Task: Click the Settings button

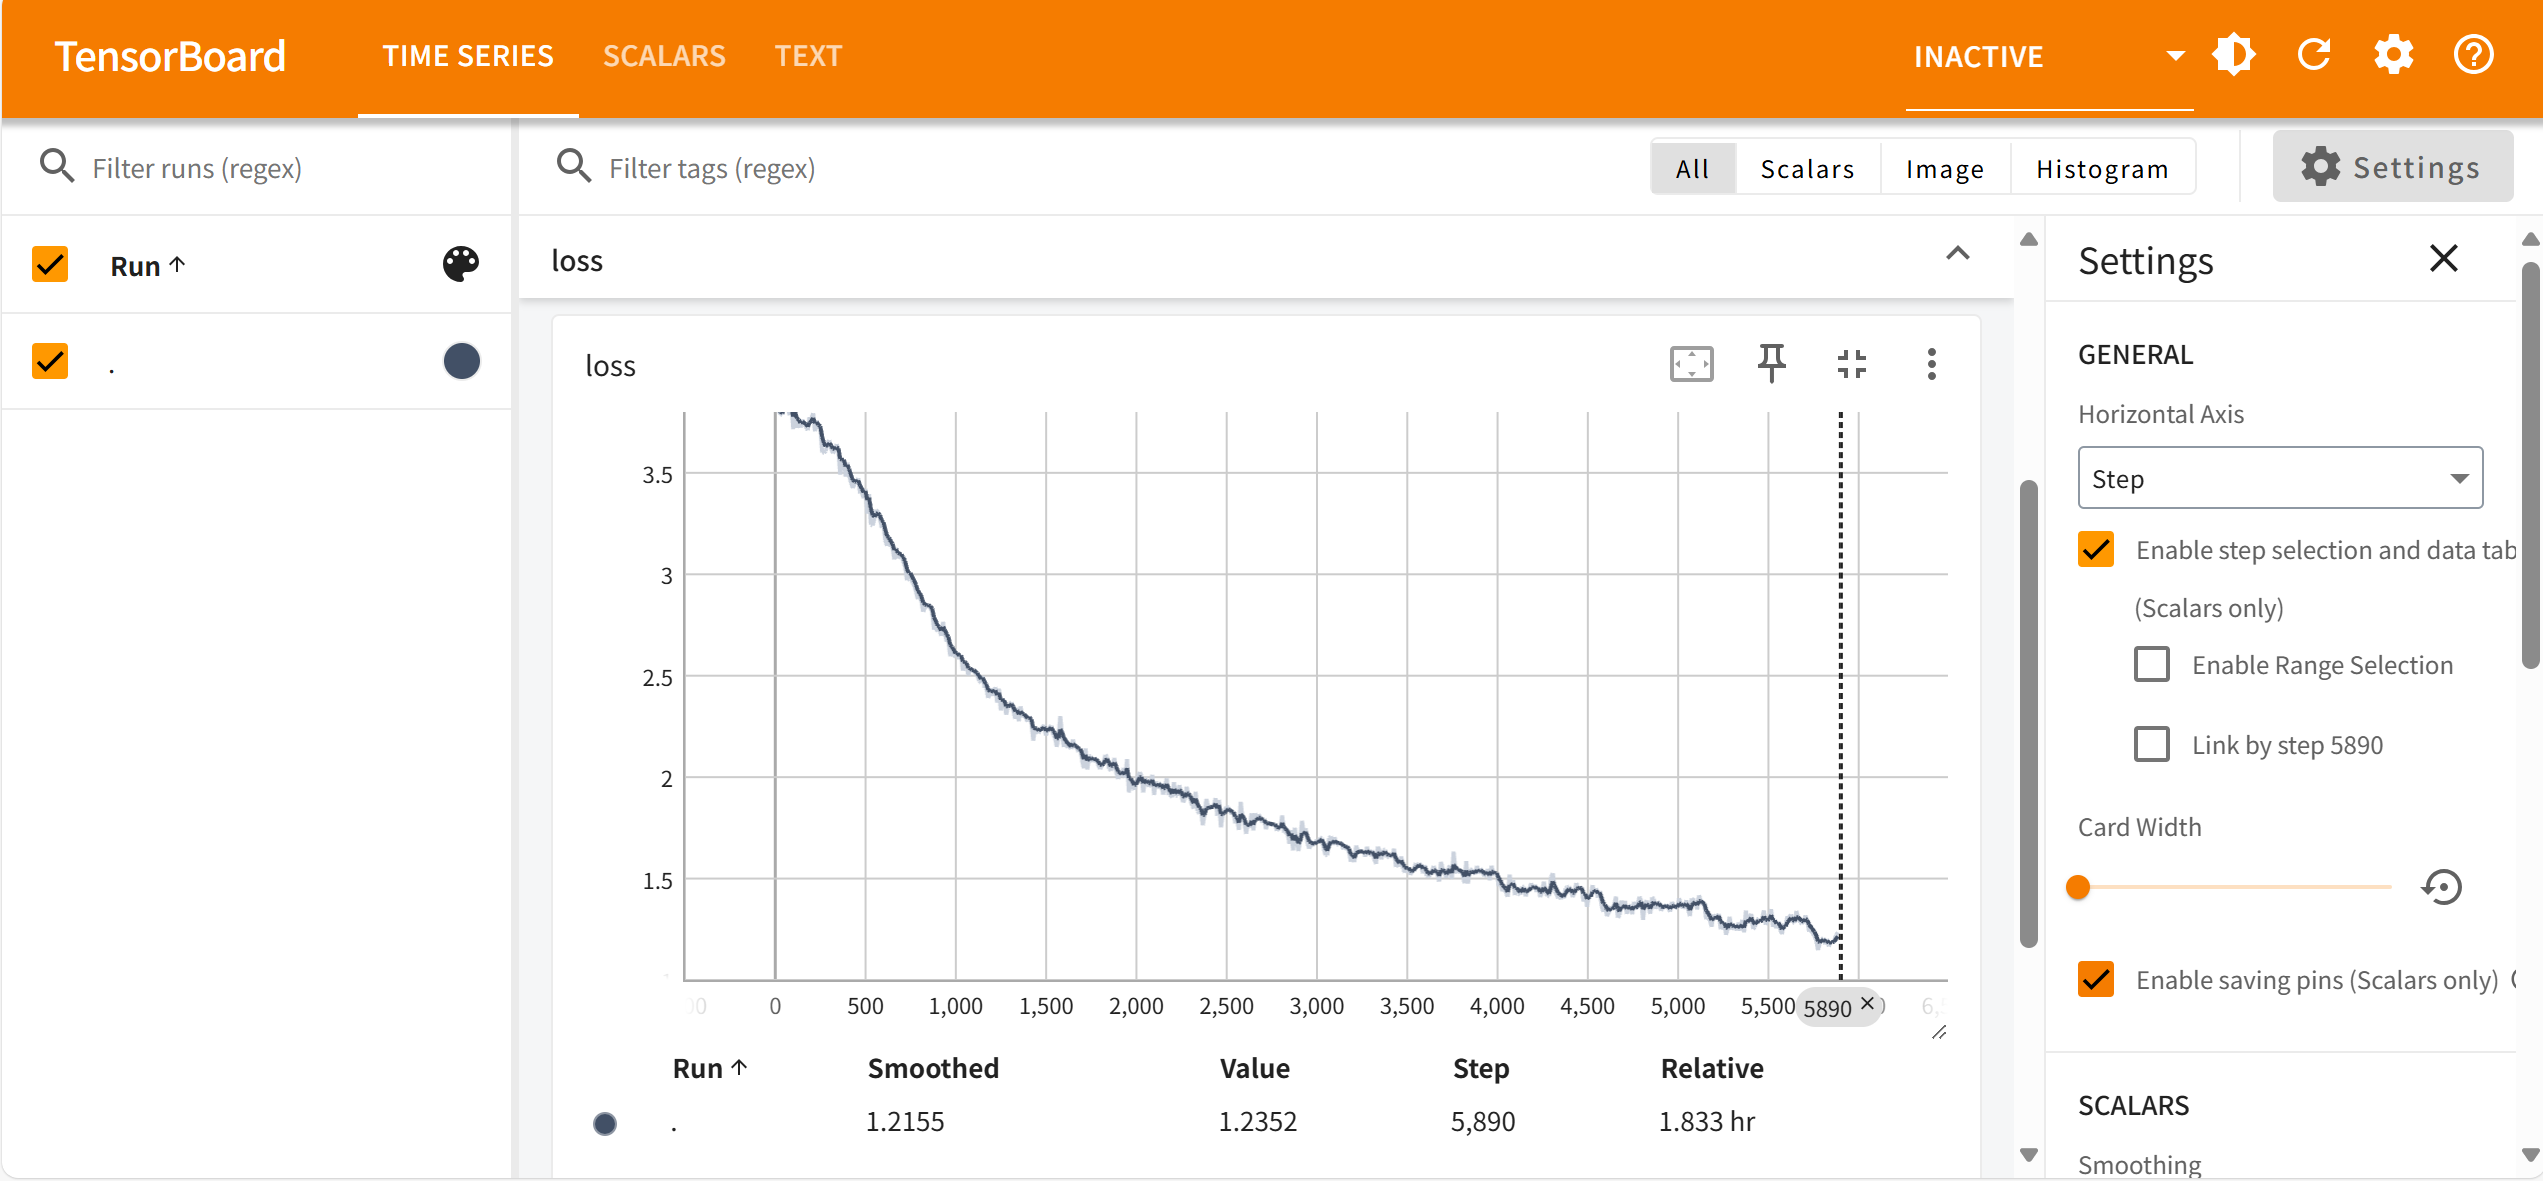Action: click(2392, 167)
